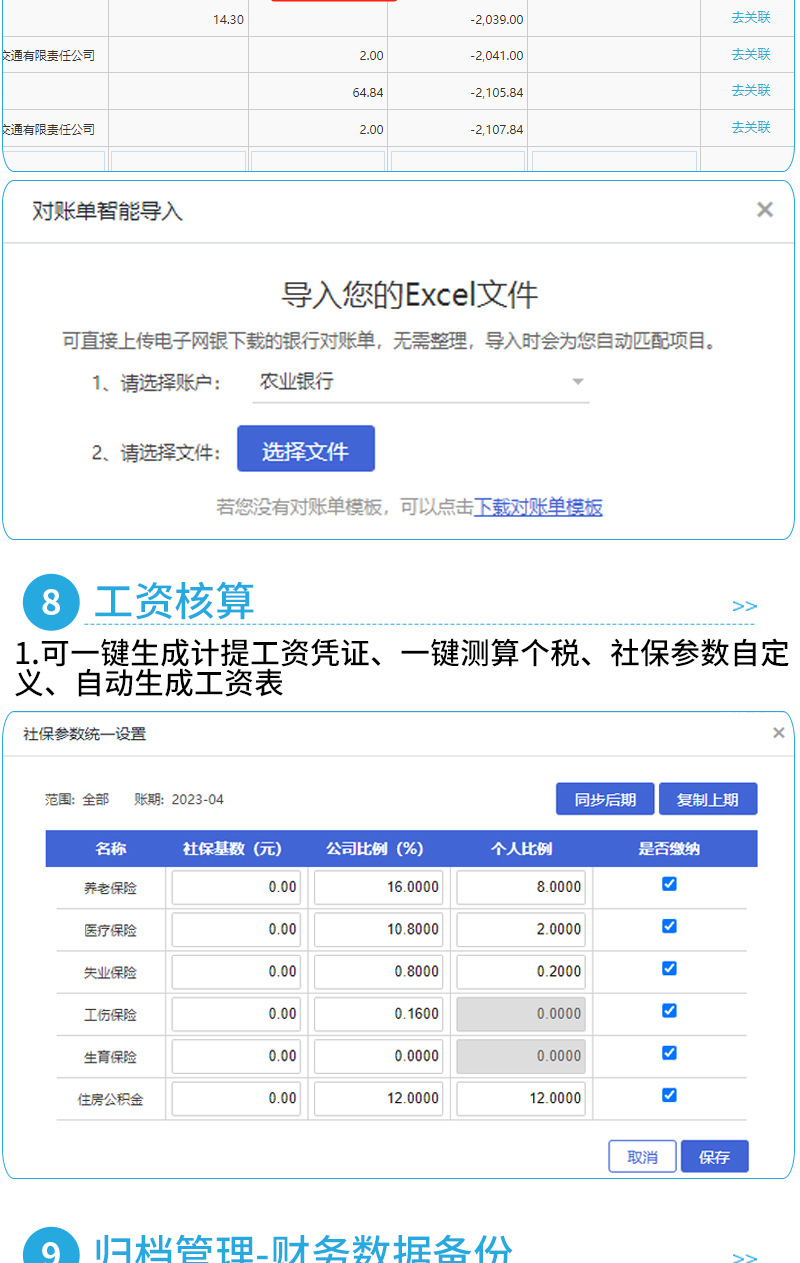Click the 范围: 全部 label
The width and height of the screenshot is (800, 1263).
click(x=77, y=800)
